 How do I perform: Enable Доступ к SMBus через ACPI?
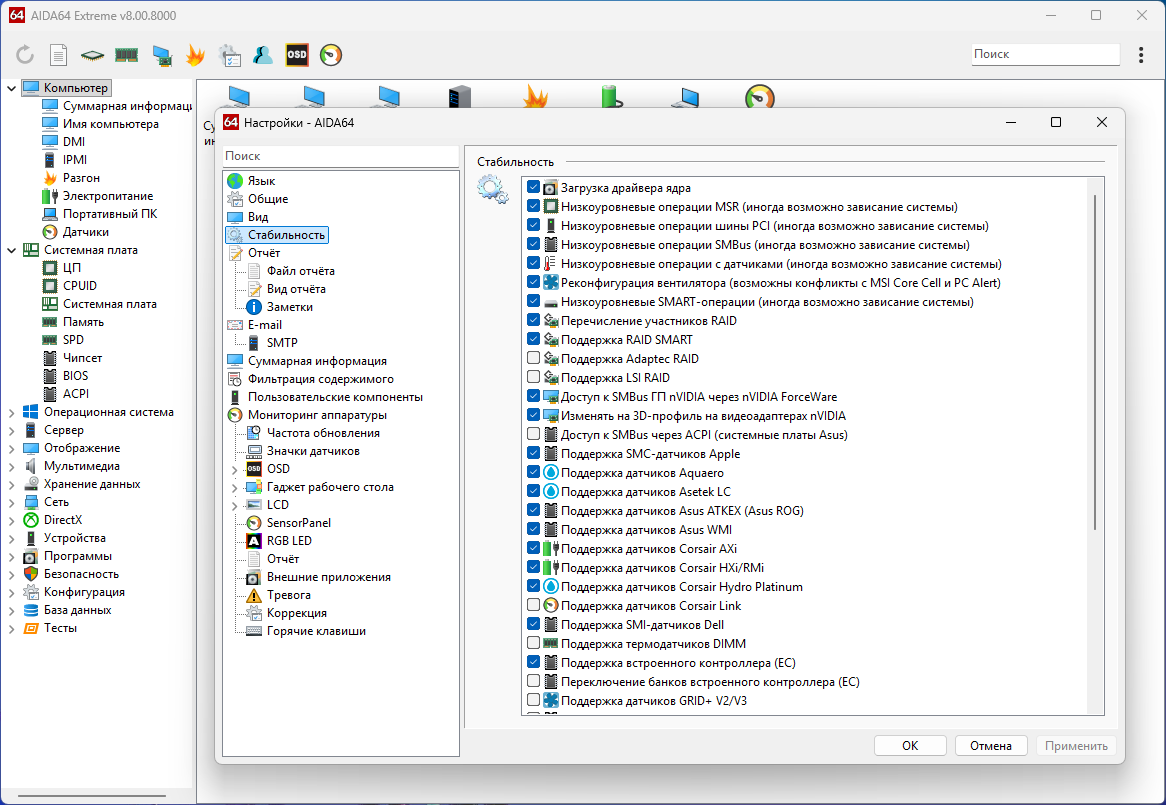(533, 434)
